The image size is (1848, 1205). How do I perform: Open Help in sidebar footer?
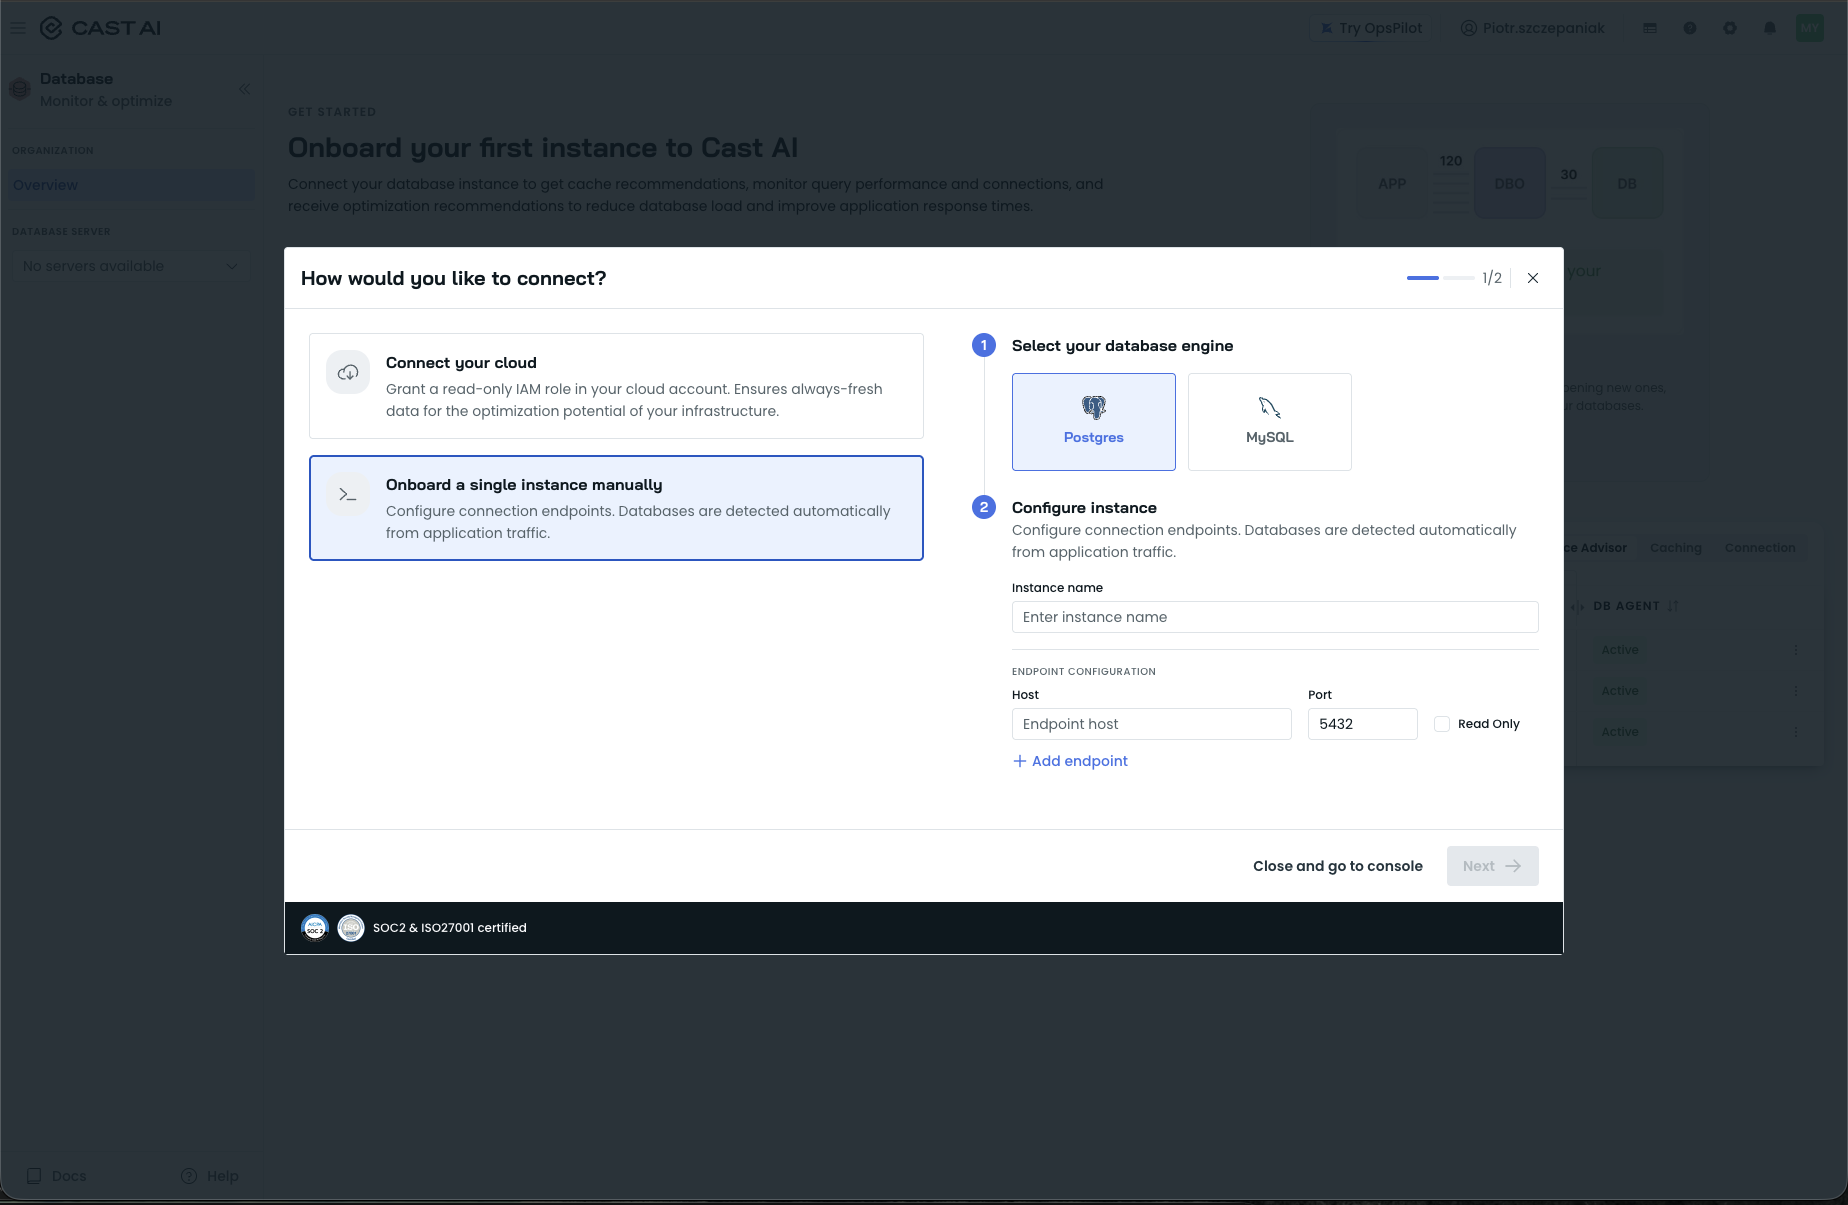(x=210, y=1176)
